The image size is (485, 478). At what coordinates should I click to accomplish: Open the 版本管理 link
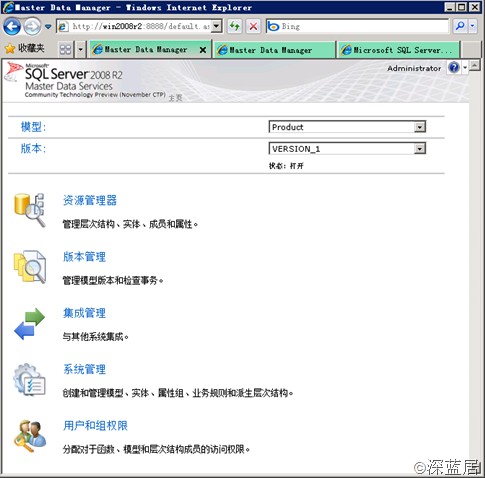tap(84, 257)
